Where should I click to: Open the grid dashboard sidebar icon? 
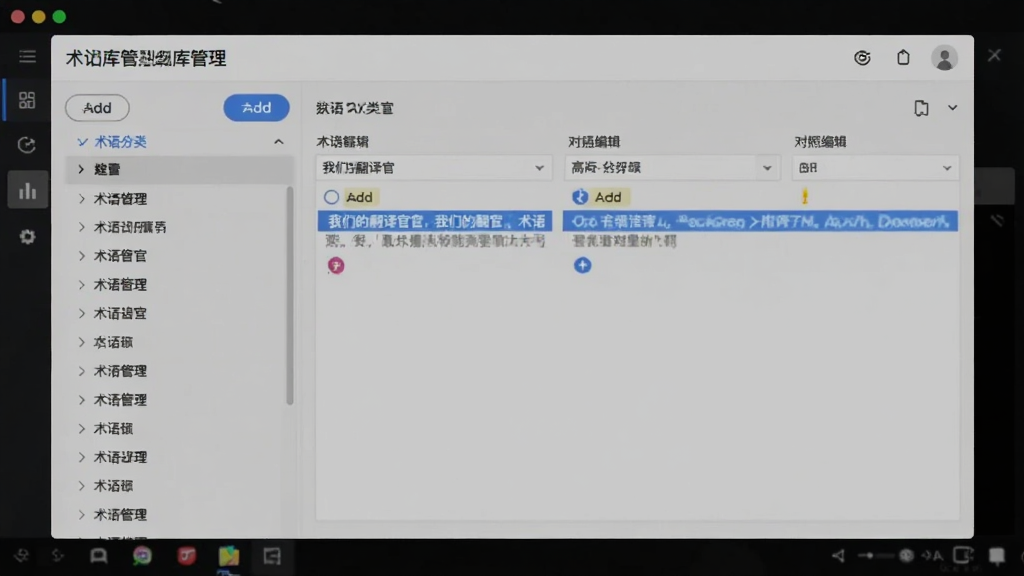[27, 100]
